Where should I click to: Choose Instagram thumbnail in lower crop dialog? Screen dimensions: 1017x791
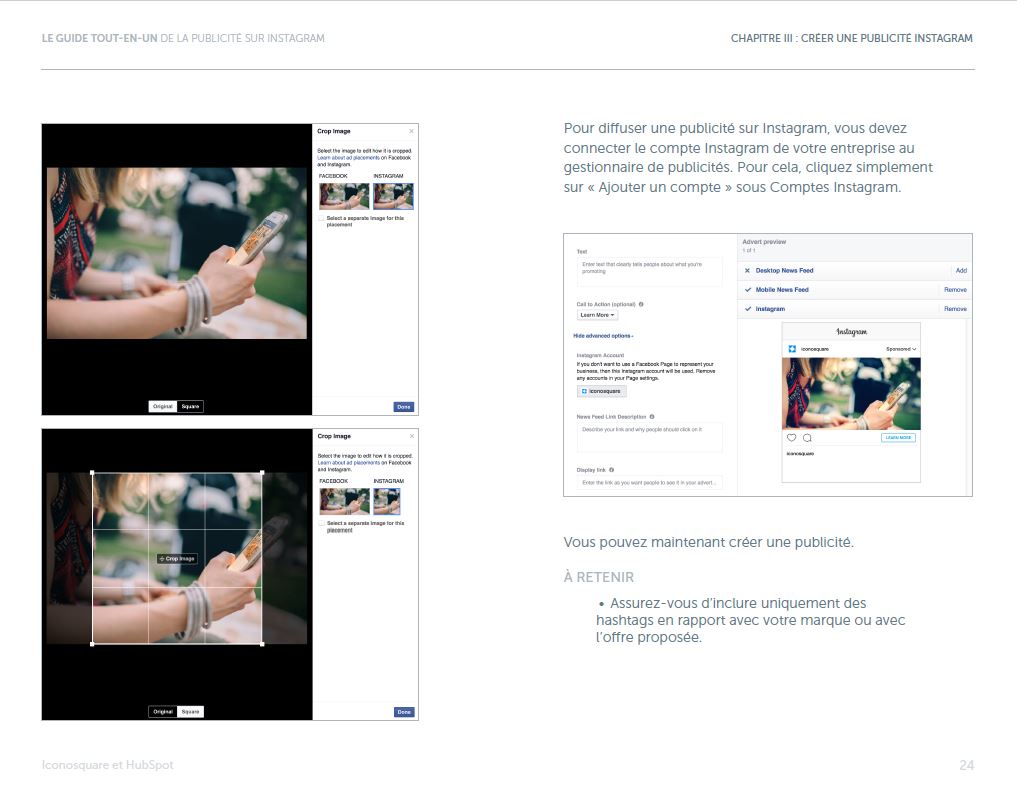point(387,501)
